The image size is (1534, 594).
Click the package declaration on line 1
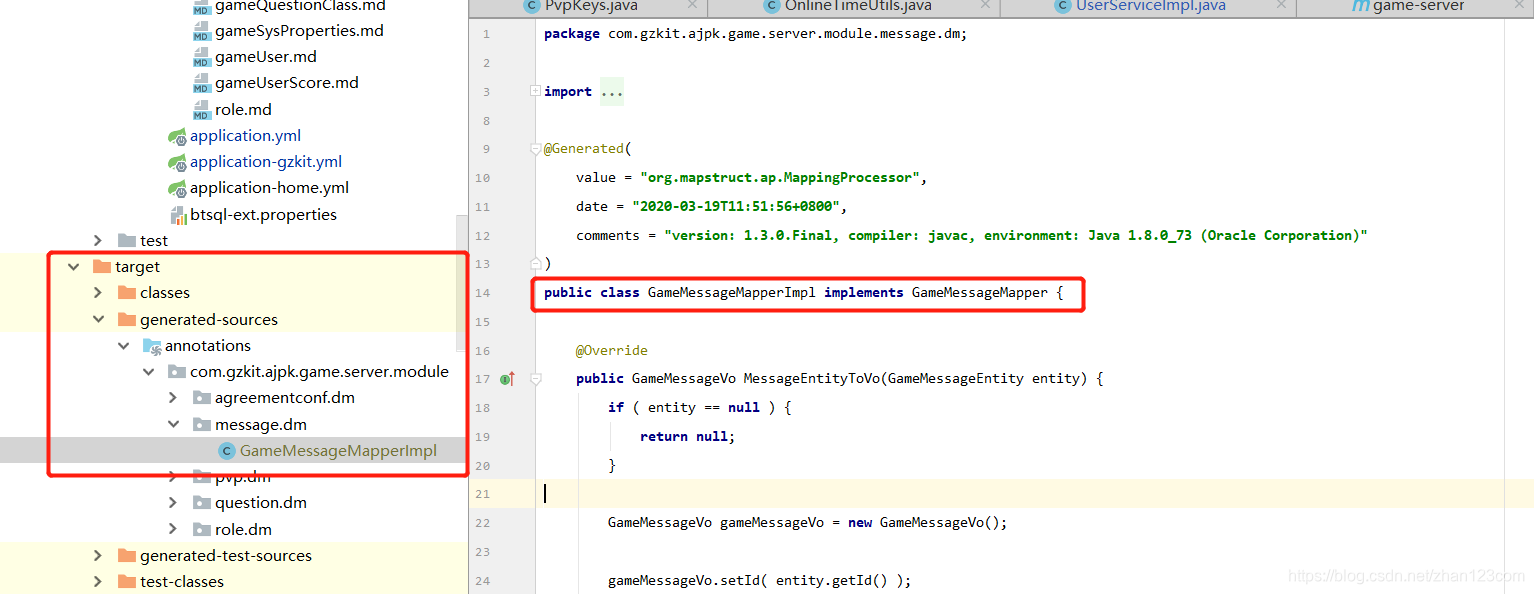[755, 34]
